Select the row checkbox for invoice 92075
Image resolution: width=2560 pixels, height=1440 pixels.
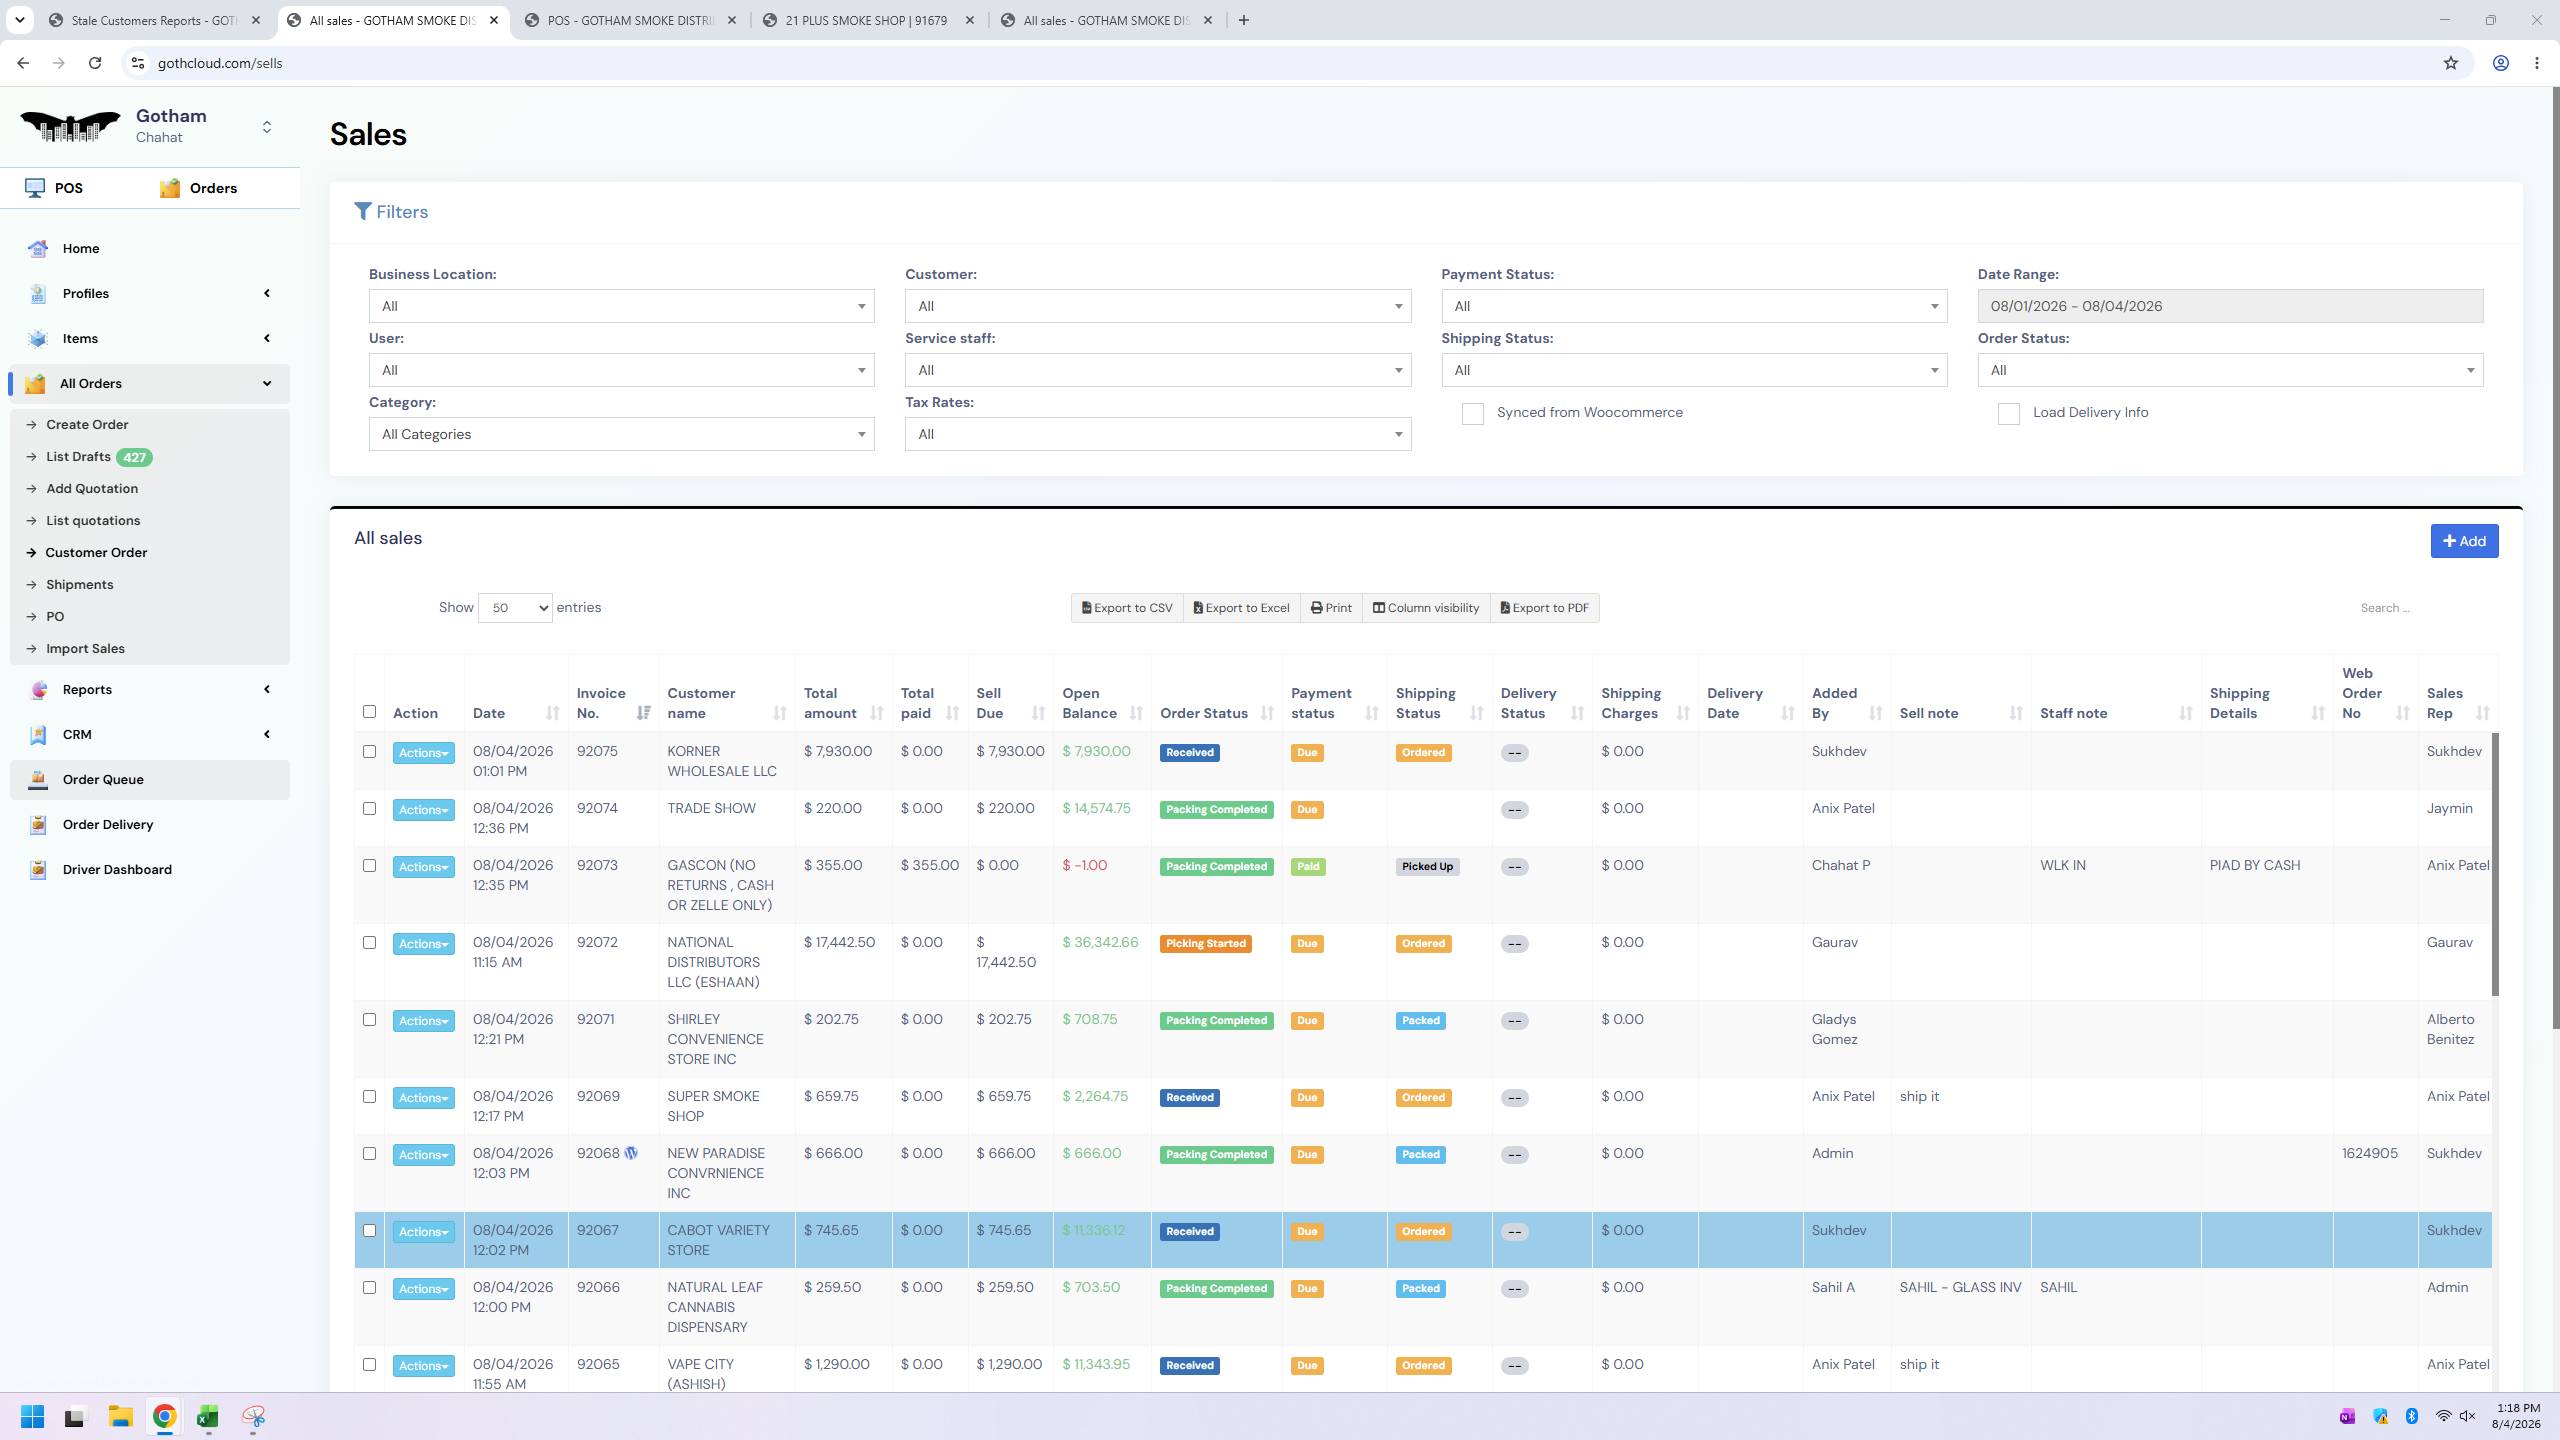(369, 752)
